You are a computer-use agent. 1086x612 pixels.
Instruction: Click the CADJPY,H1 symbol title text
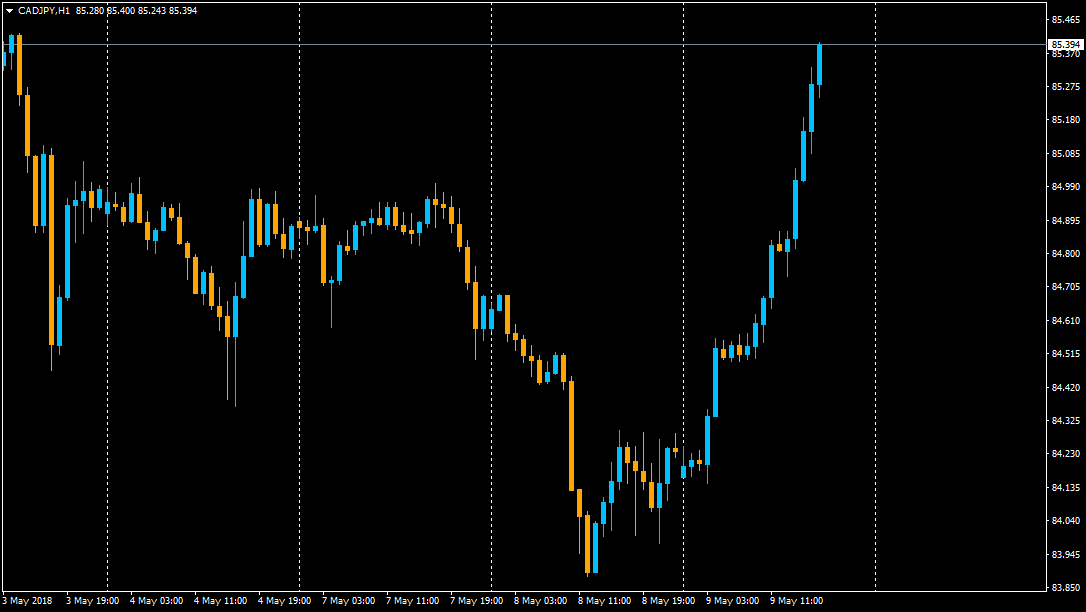44,10
